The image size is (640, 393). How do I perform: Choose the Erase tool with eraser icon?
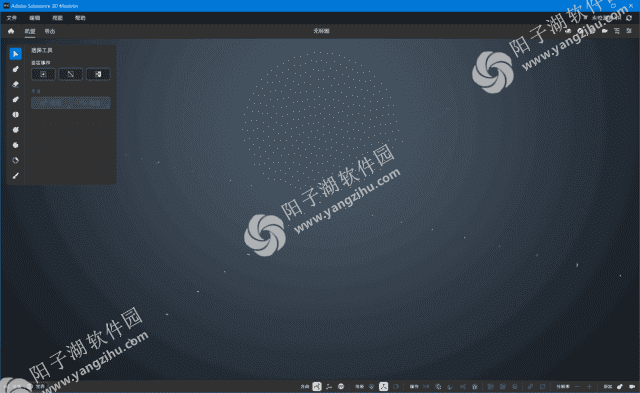(16, 84)
